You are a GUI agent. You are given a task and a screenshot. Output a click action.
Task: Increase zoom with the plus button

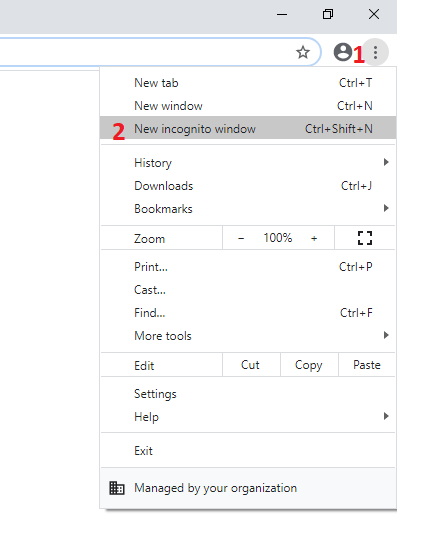pyautogui.click(x=314, y=238)
